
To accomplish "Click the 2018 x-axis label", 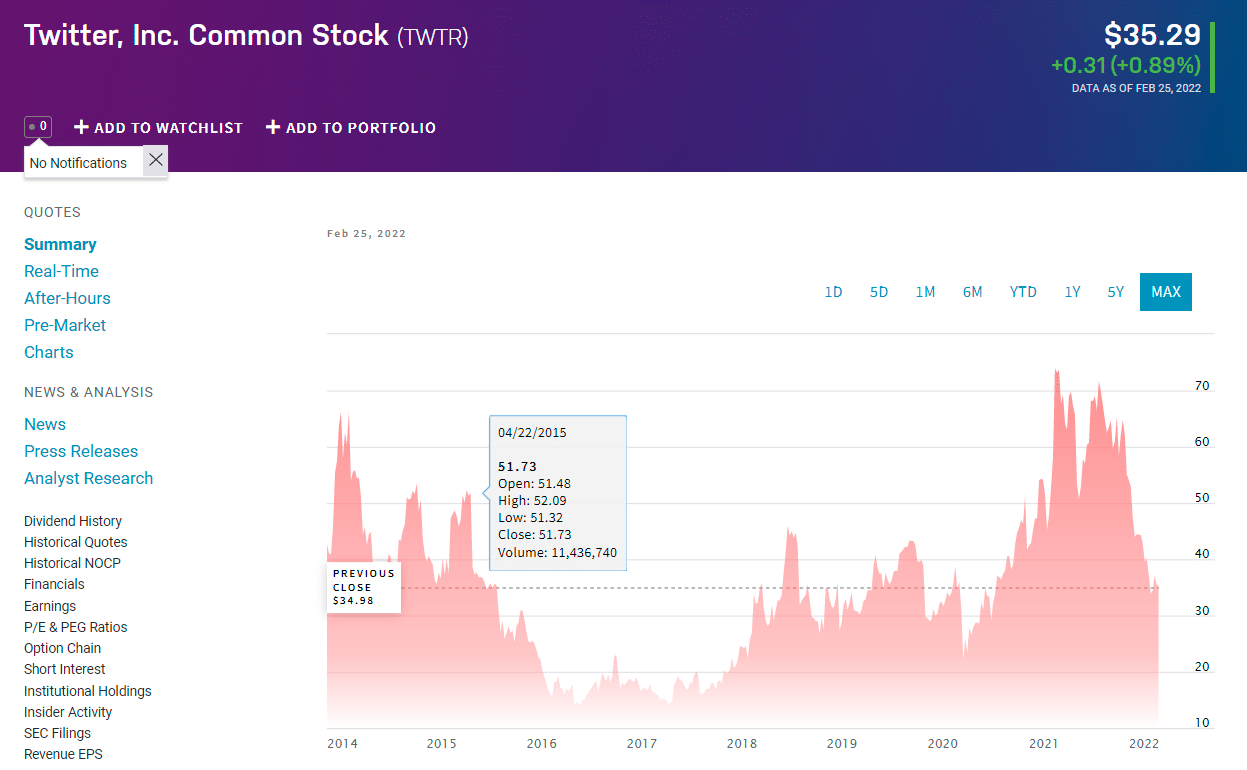I will (742, 743).
